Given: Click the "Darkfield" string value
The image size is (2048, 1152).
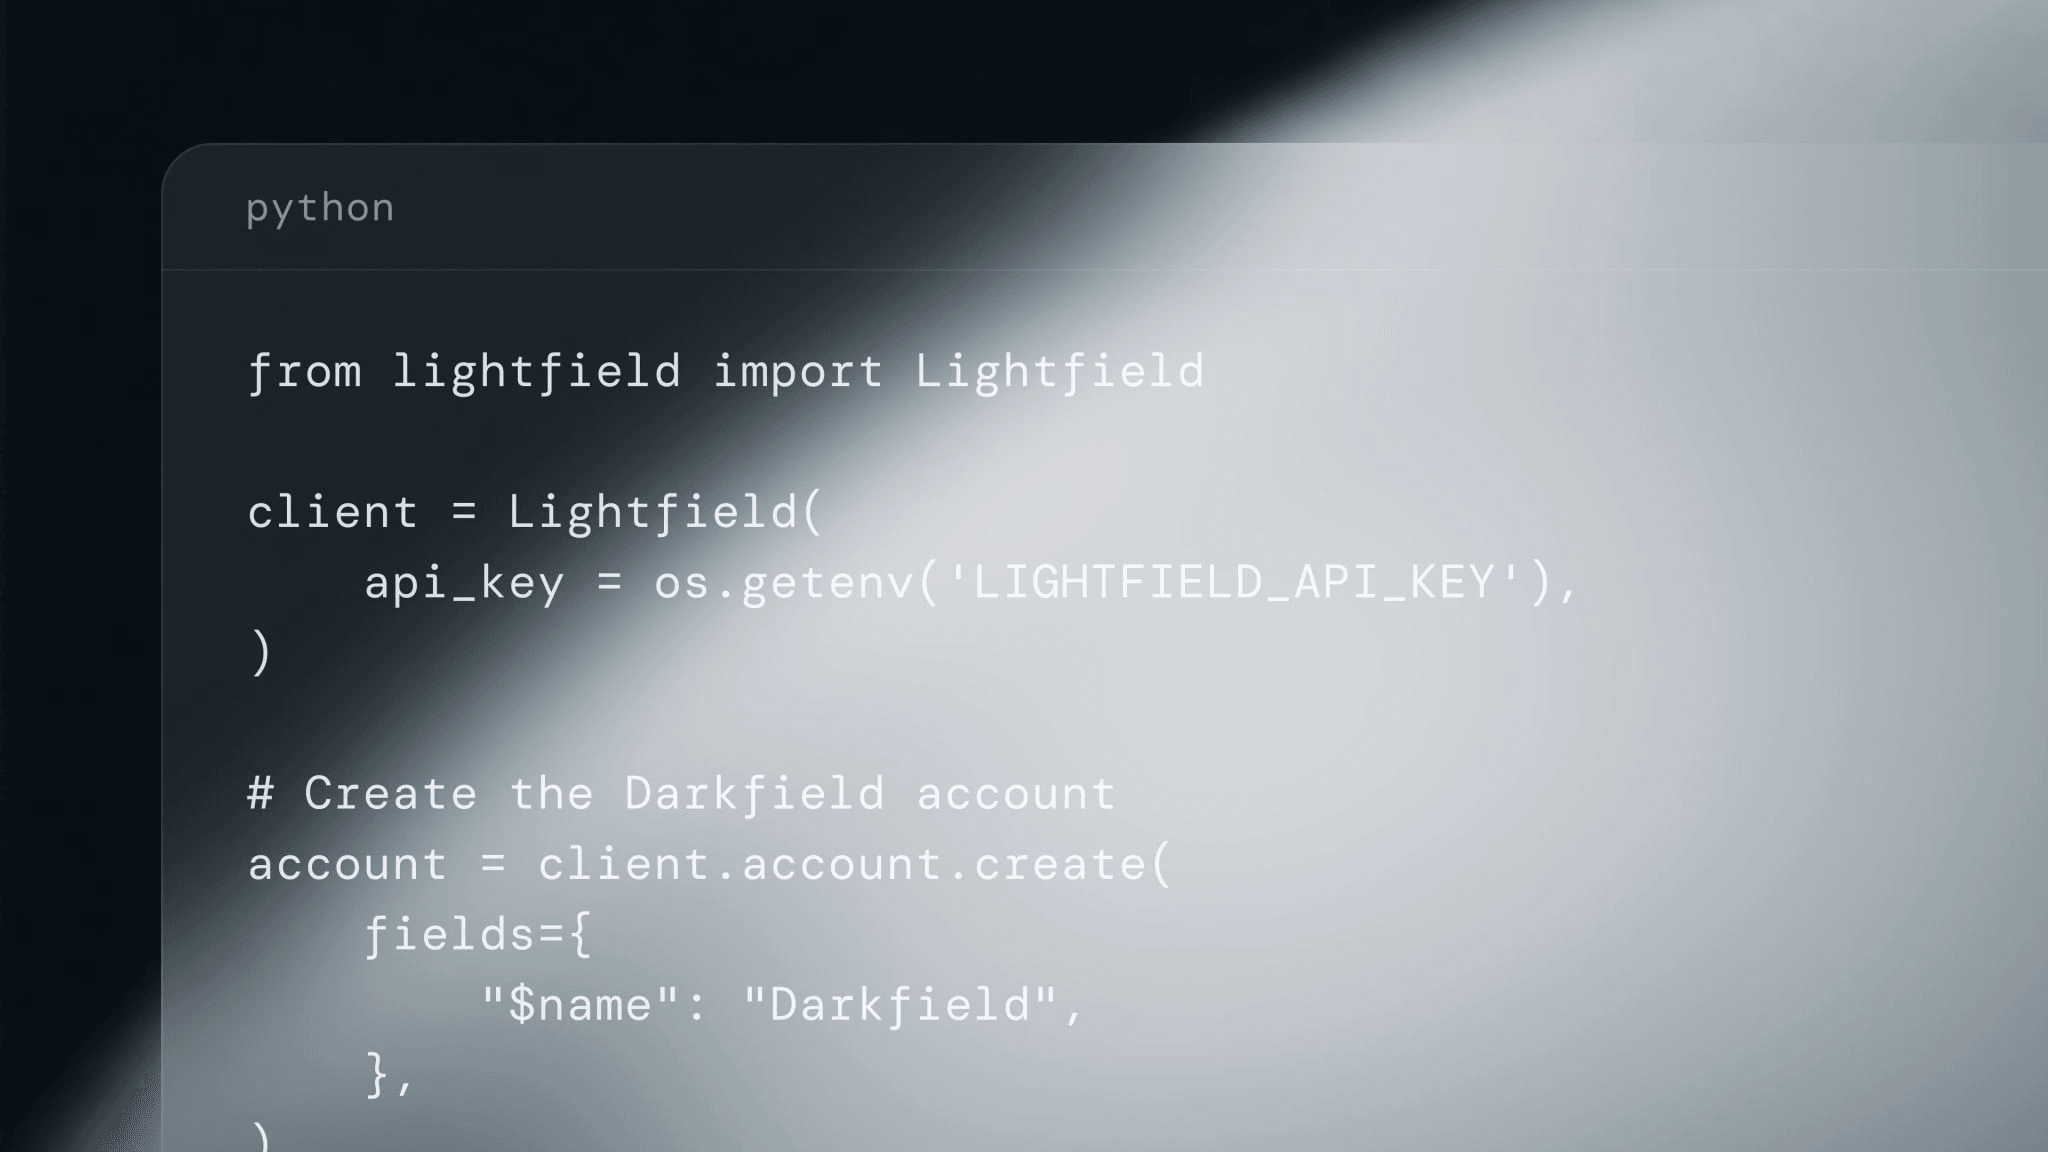Looking at the screenshot, I should pyautogui.click(x=900, y=1005).
